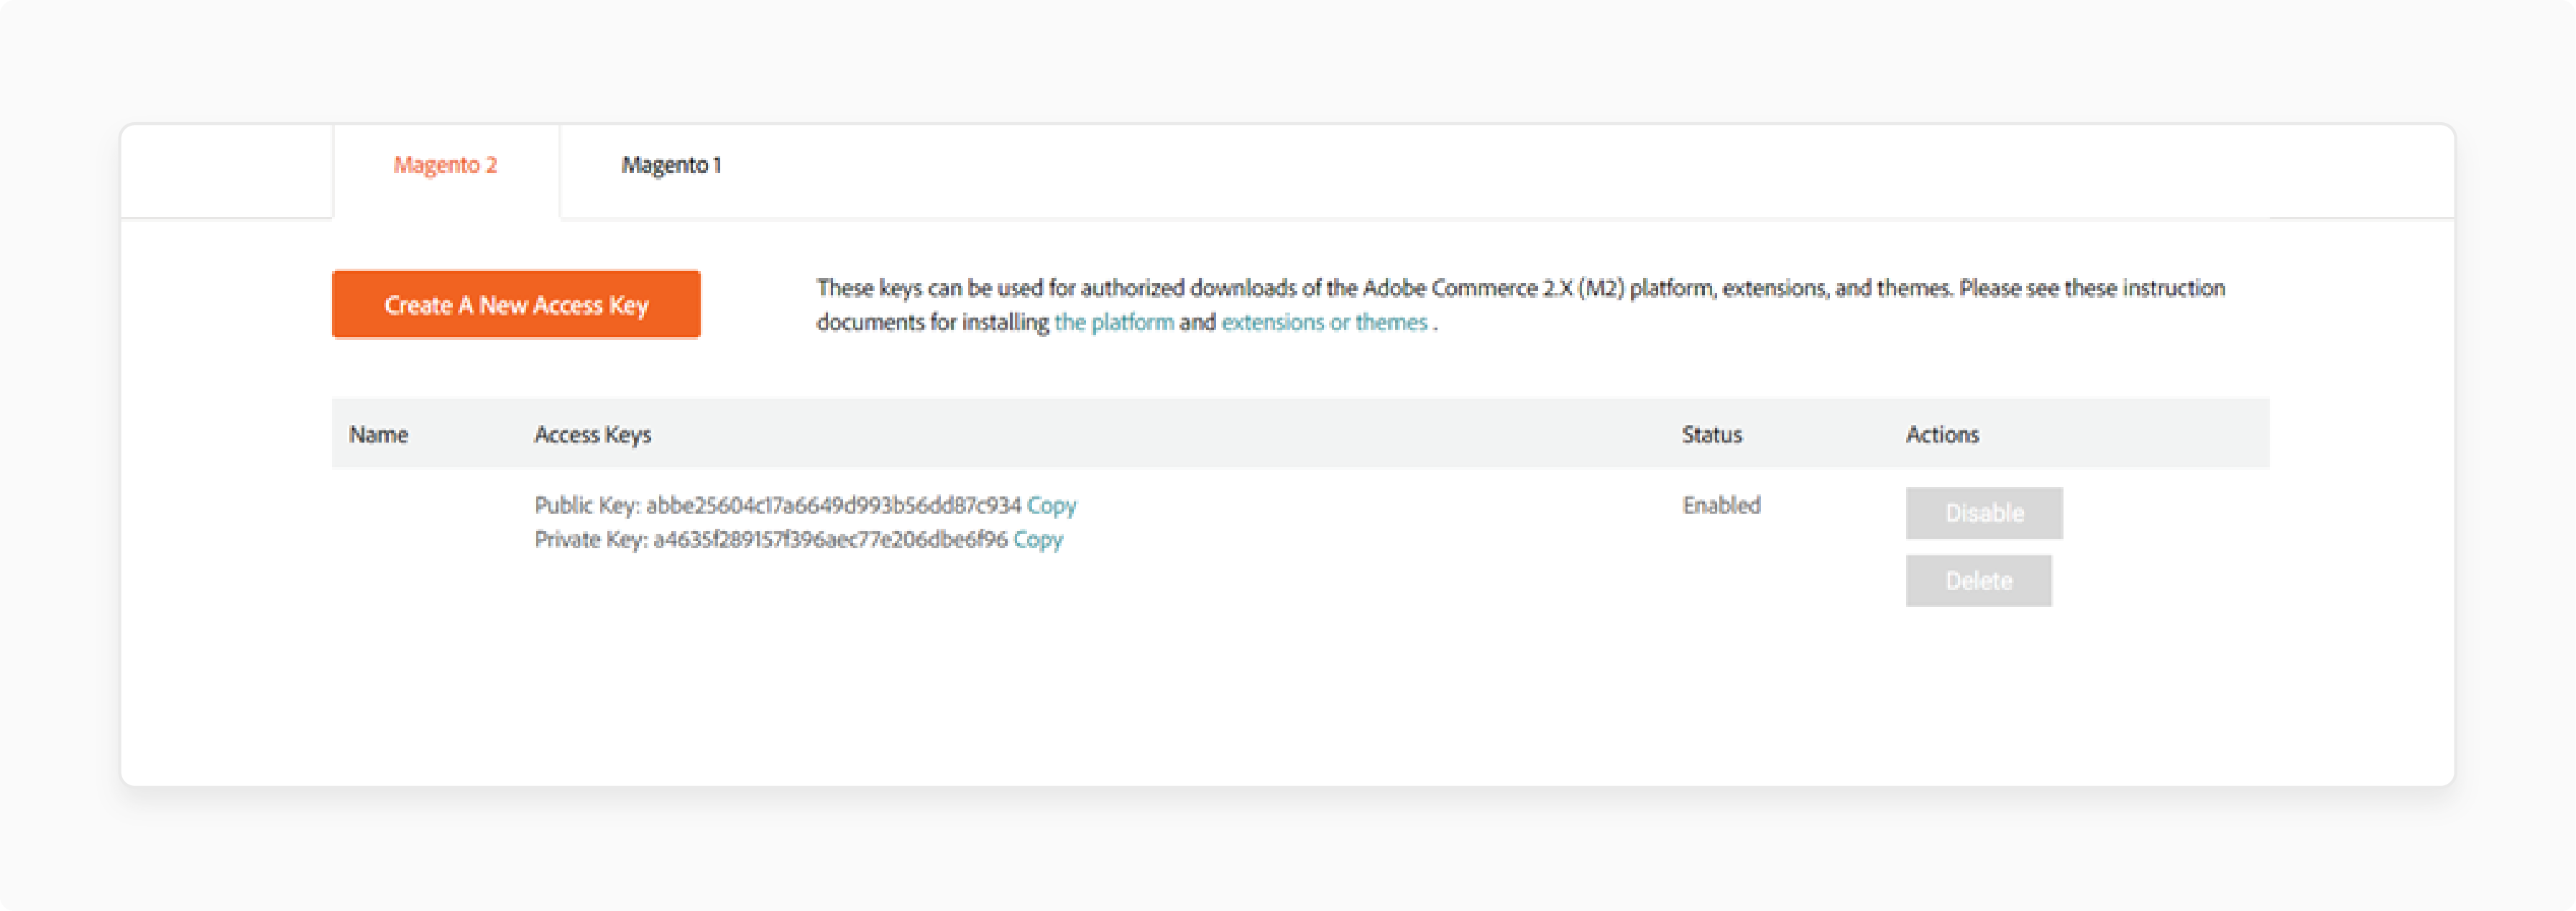Open the Magento 1 tab

(x=671, y=165)
